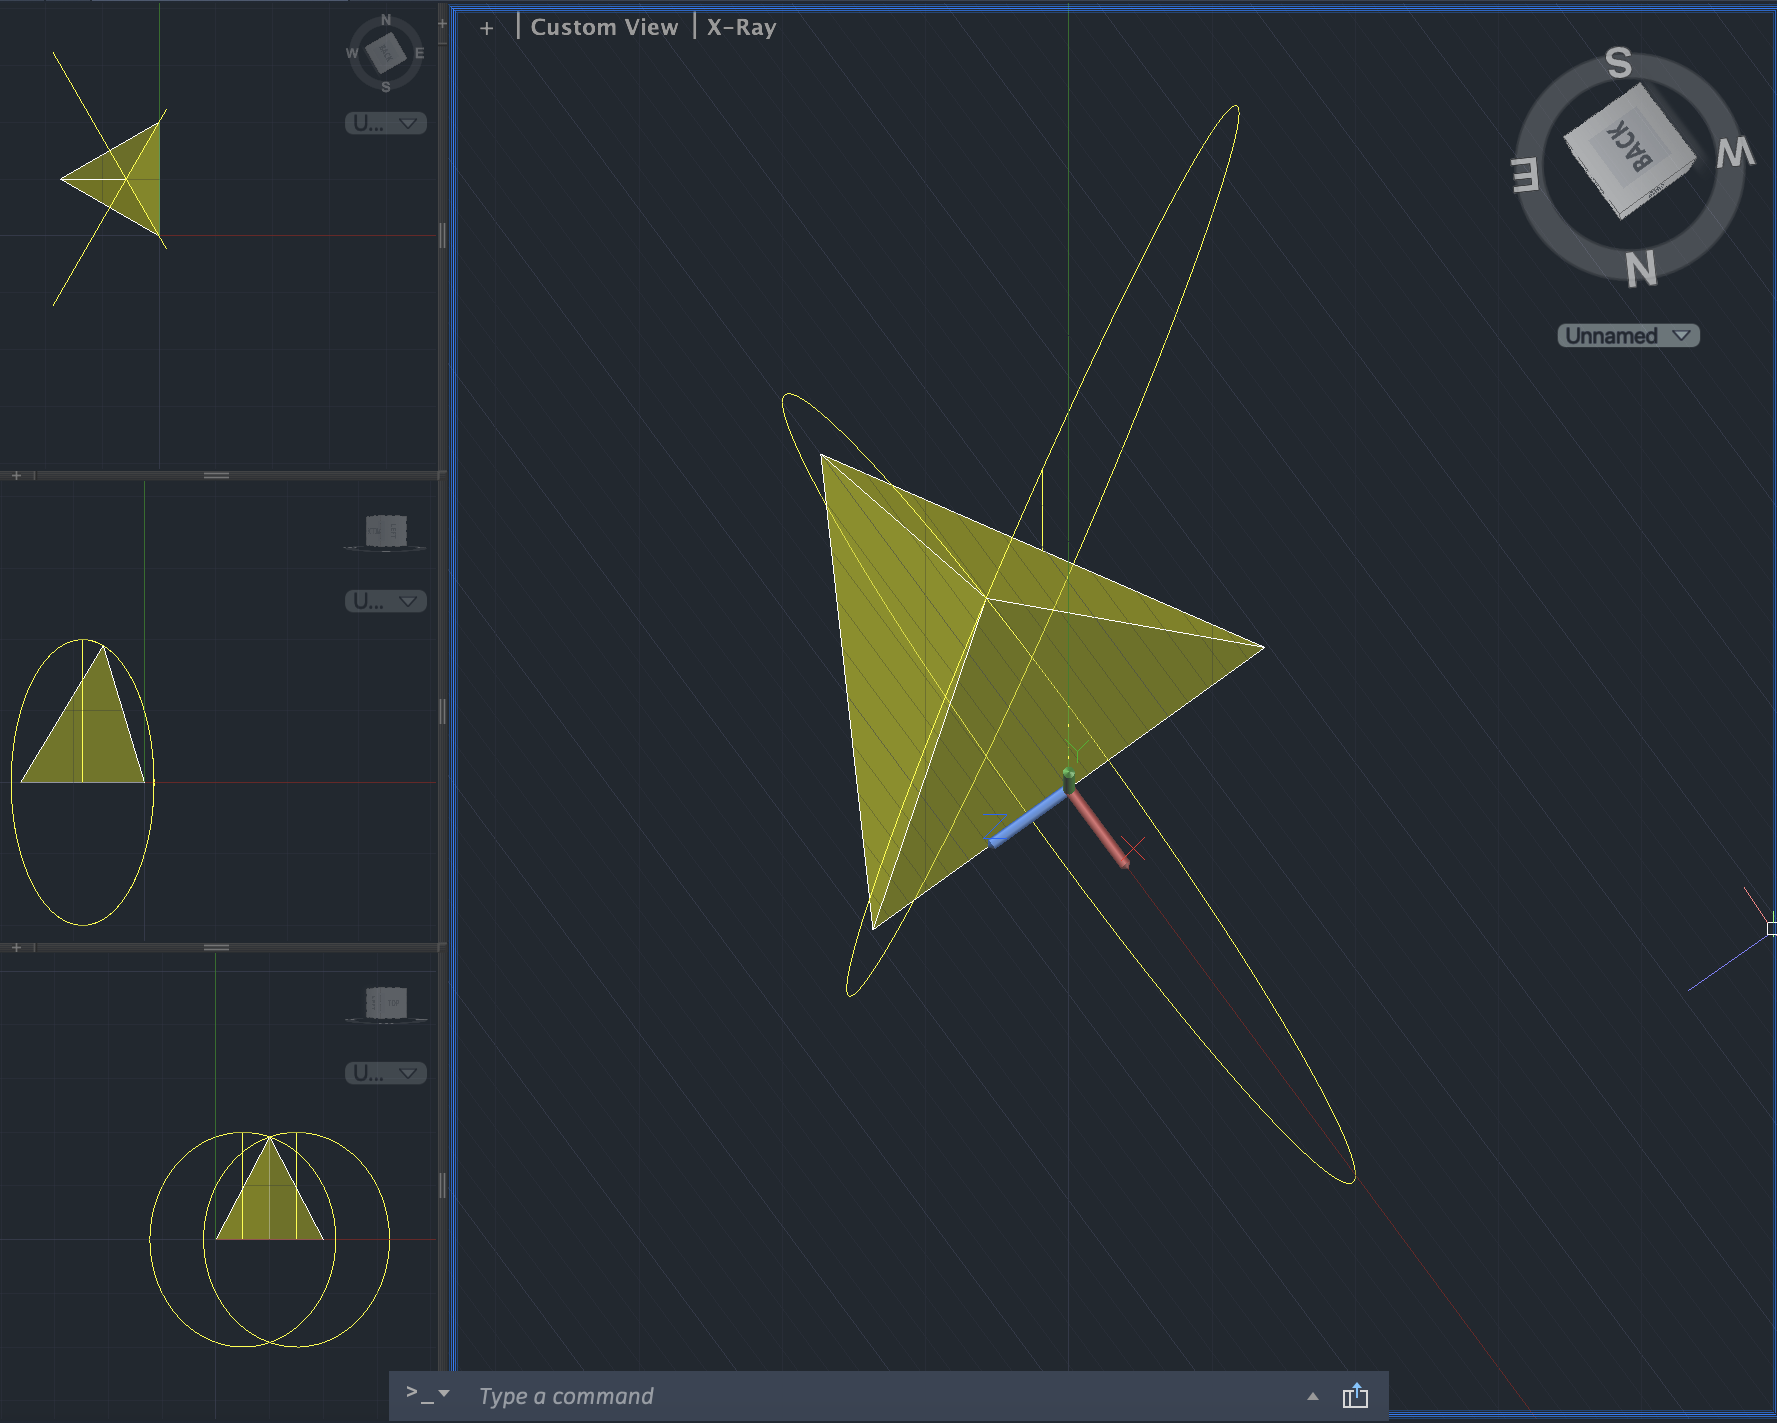The image size is (1777, 1423).
Task: Click the N compass letter on the main ViewCube
Action: pos(1640,270)
